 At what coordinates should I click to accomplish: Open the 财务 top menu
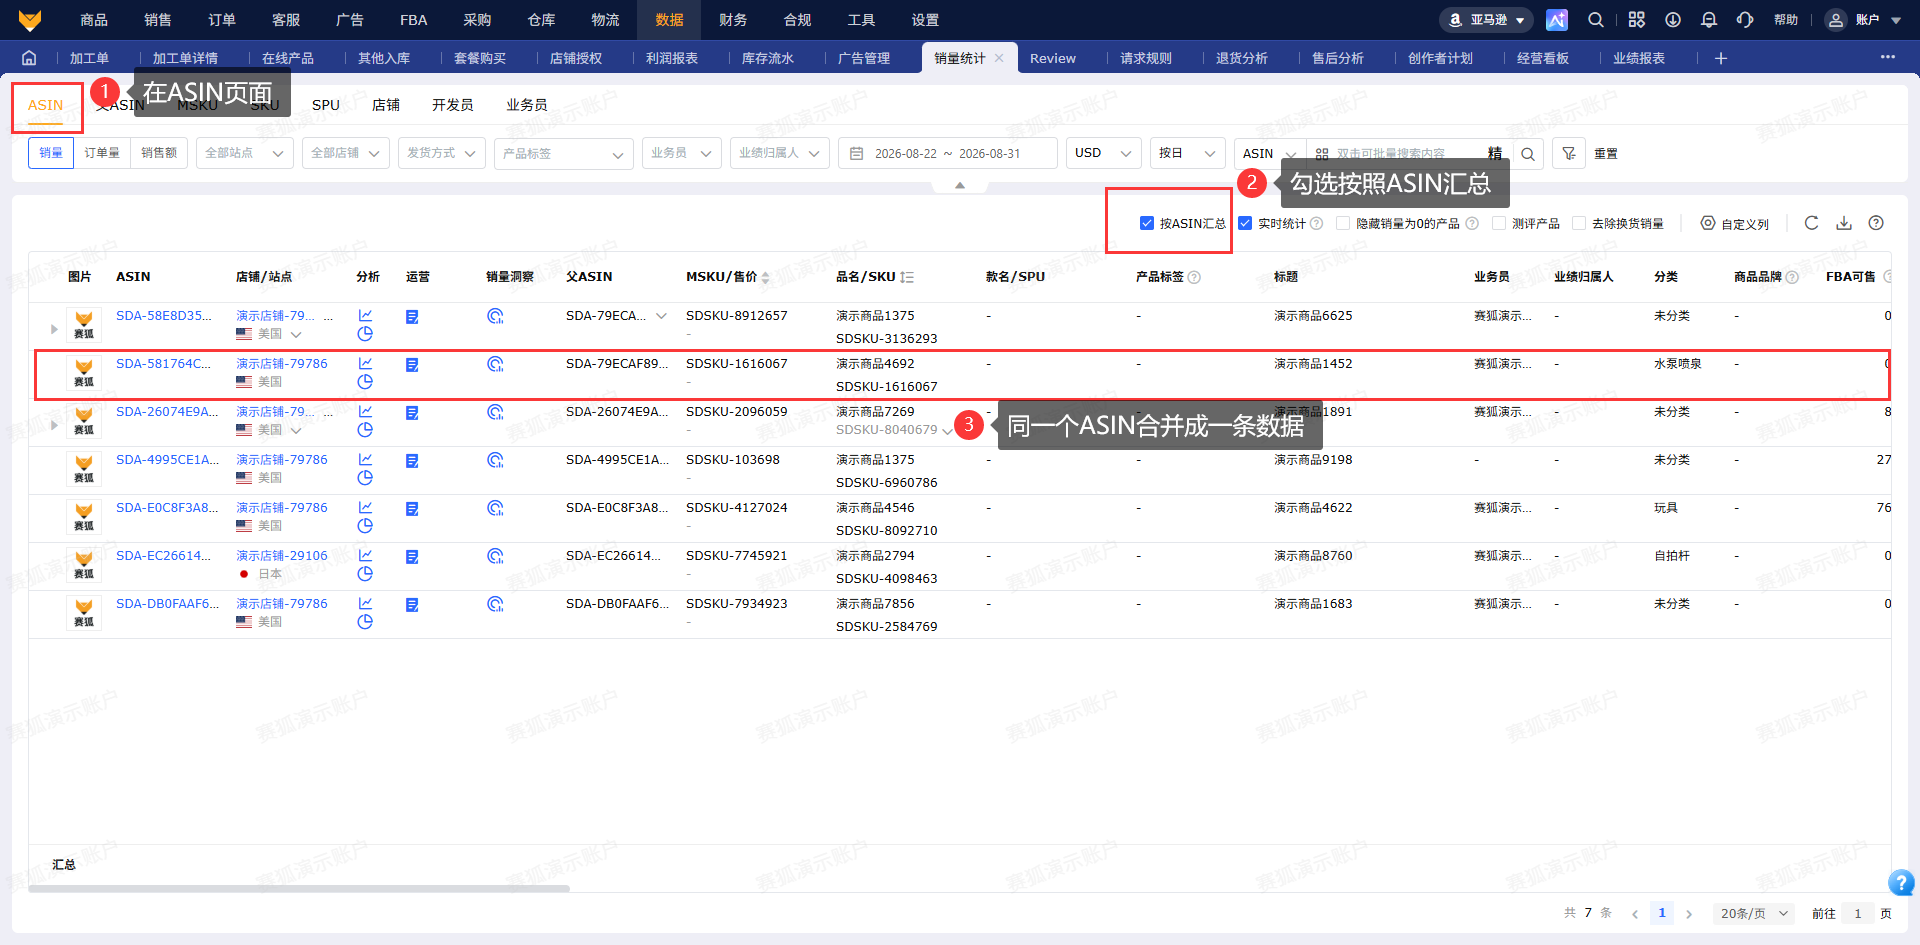coord(733,20)
